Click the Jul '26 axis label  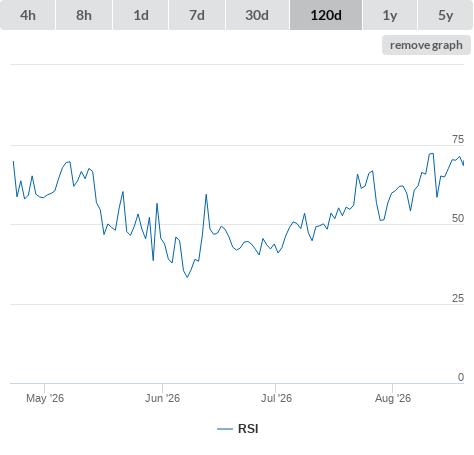click(276, 398)
